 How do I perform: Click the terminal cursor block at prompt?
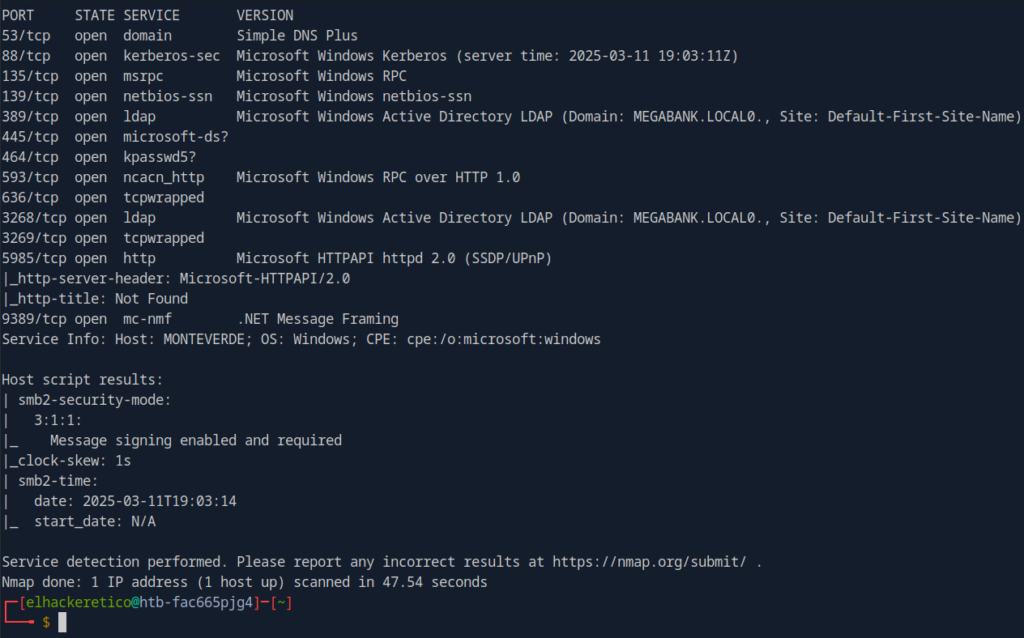62,623
